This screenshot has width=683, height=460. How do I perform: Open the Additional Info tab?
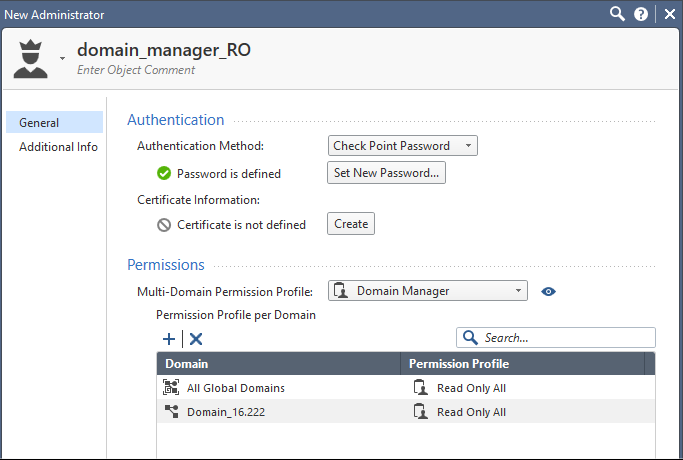coord(58,147)
